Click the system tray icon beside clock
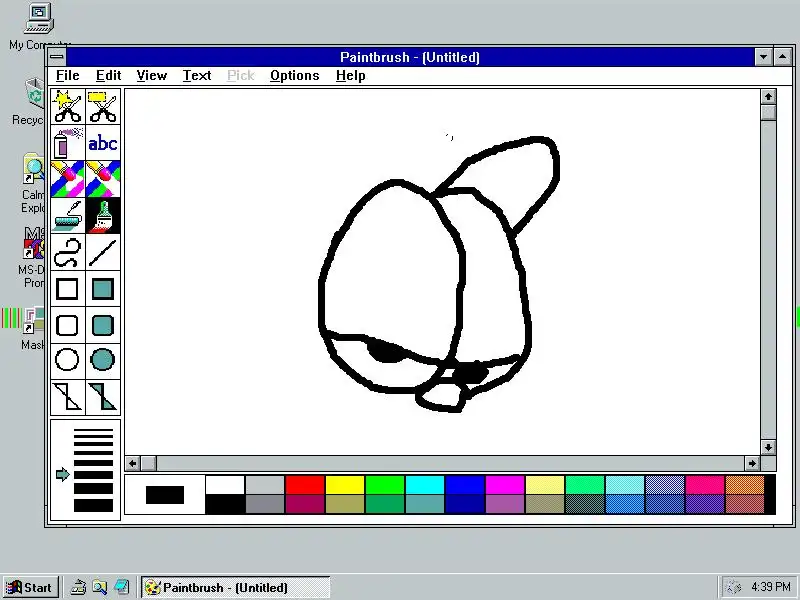Viewport: 800px width, 600px height. tap(734, 587)
